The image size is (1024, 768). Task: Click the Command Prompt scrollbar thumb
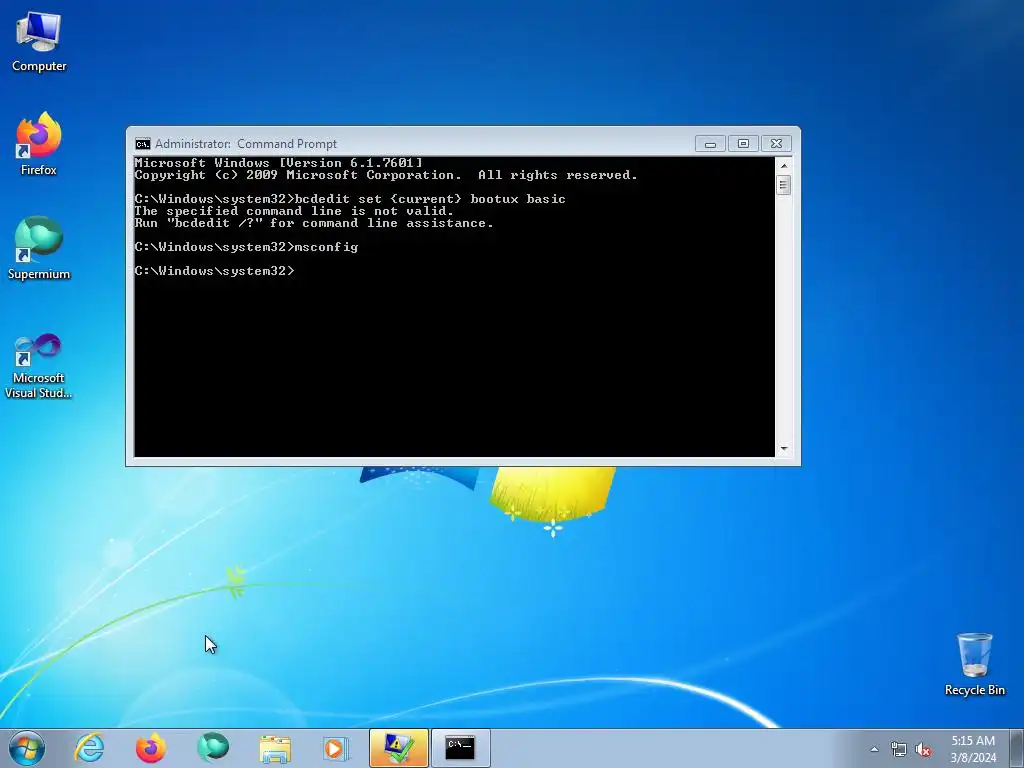pos(784,185)
